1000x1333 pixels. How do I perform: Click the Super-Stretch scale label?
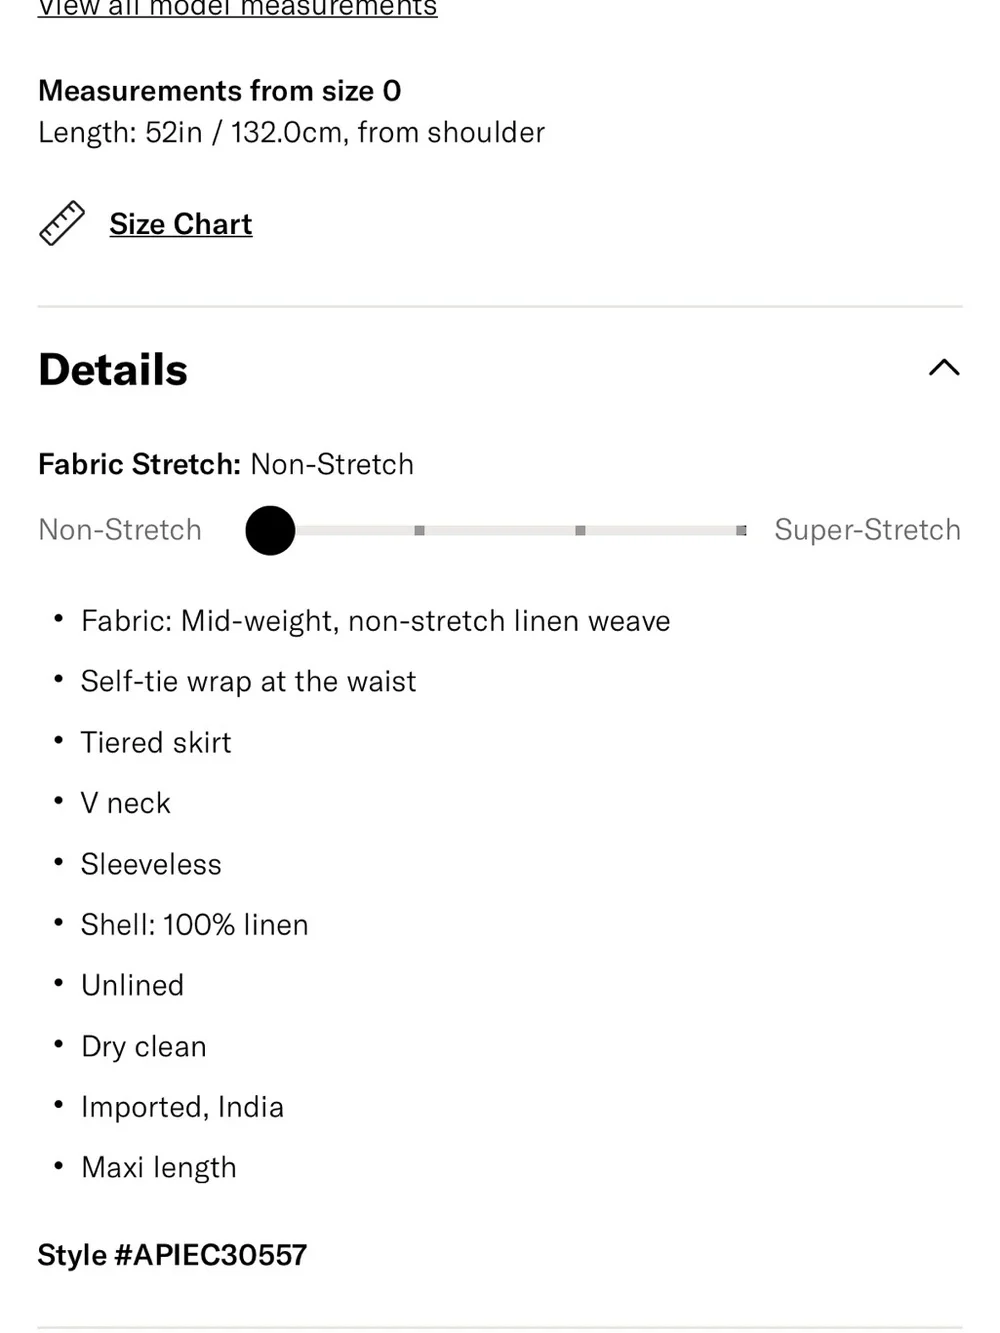[x=867, y=529]
